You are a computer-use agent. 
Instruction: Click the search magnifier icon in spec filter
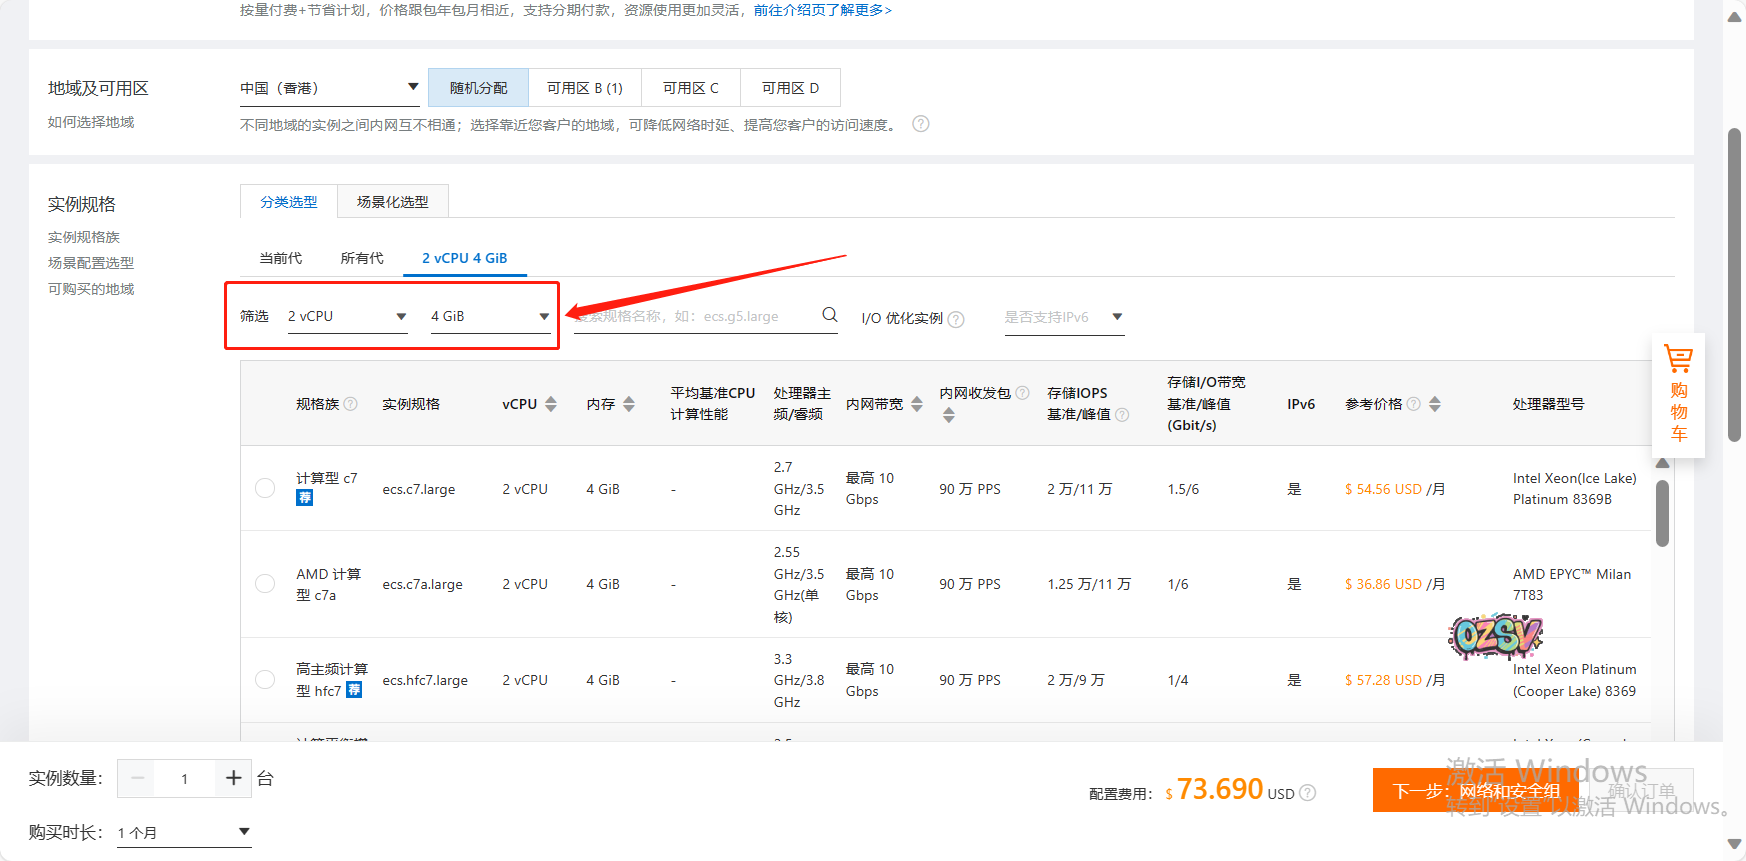pos(829,315)
